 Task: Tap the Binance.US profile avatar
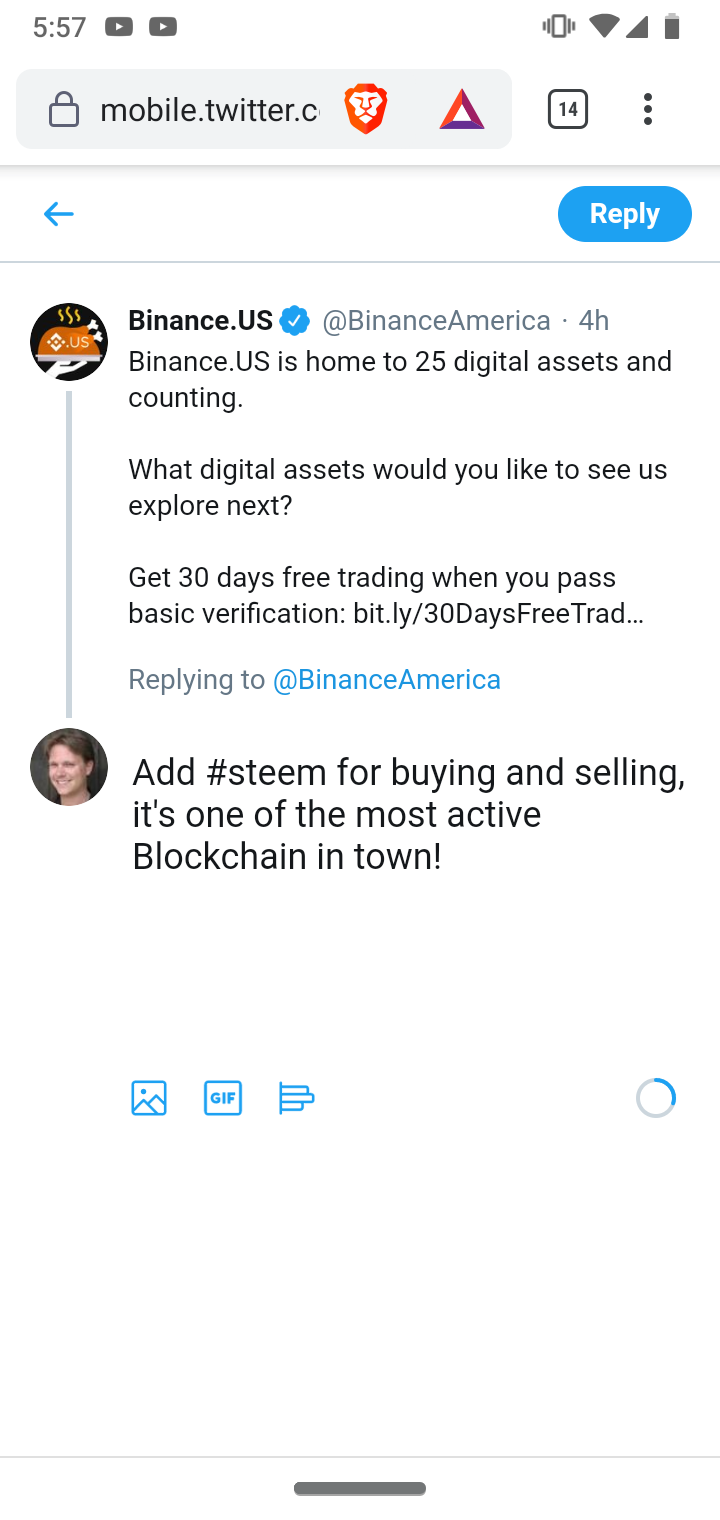tap(69, 342)
